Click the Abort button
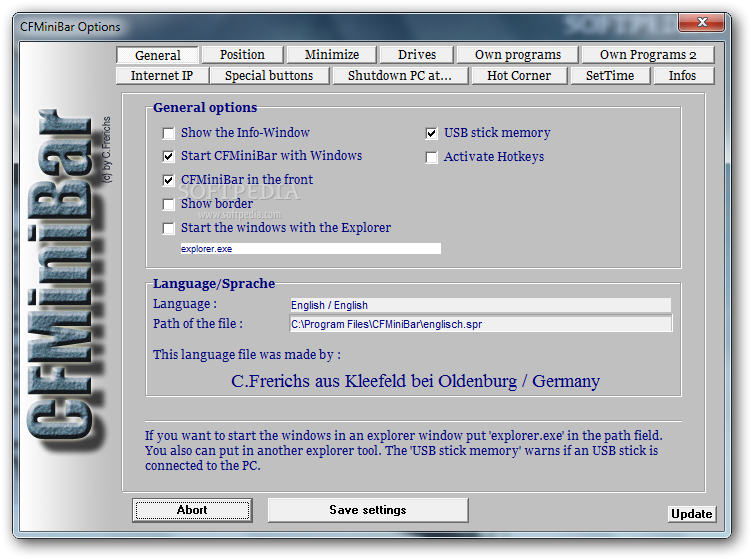This screenshot has height=559, width=752. click(192, 510)
